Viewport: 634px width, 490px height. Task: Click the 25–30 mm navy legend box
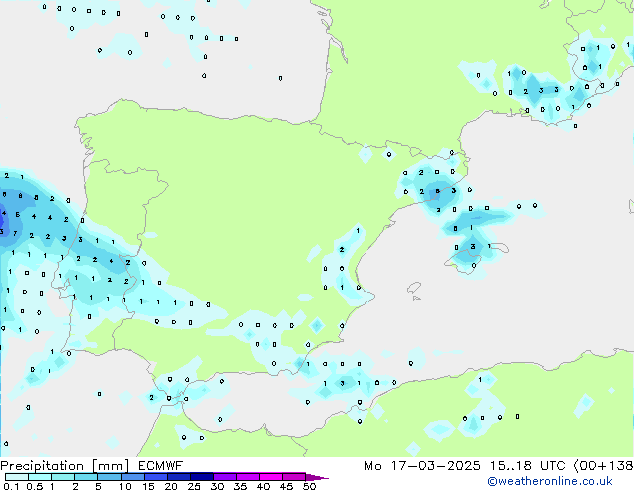coord(201,477)
